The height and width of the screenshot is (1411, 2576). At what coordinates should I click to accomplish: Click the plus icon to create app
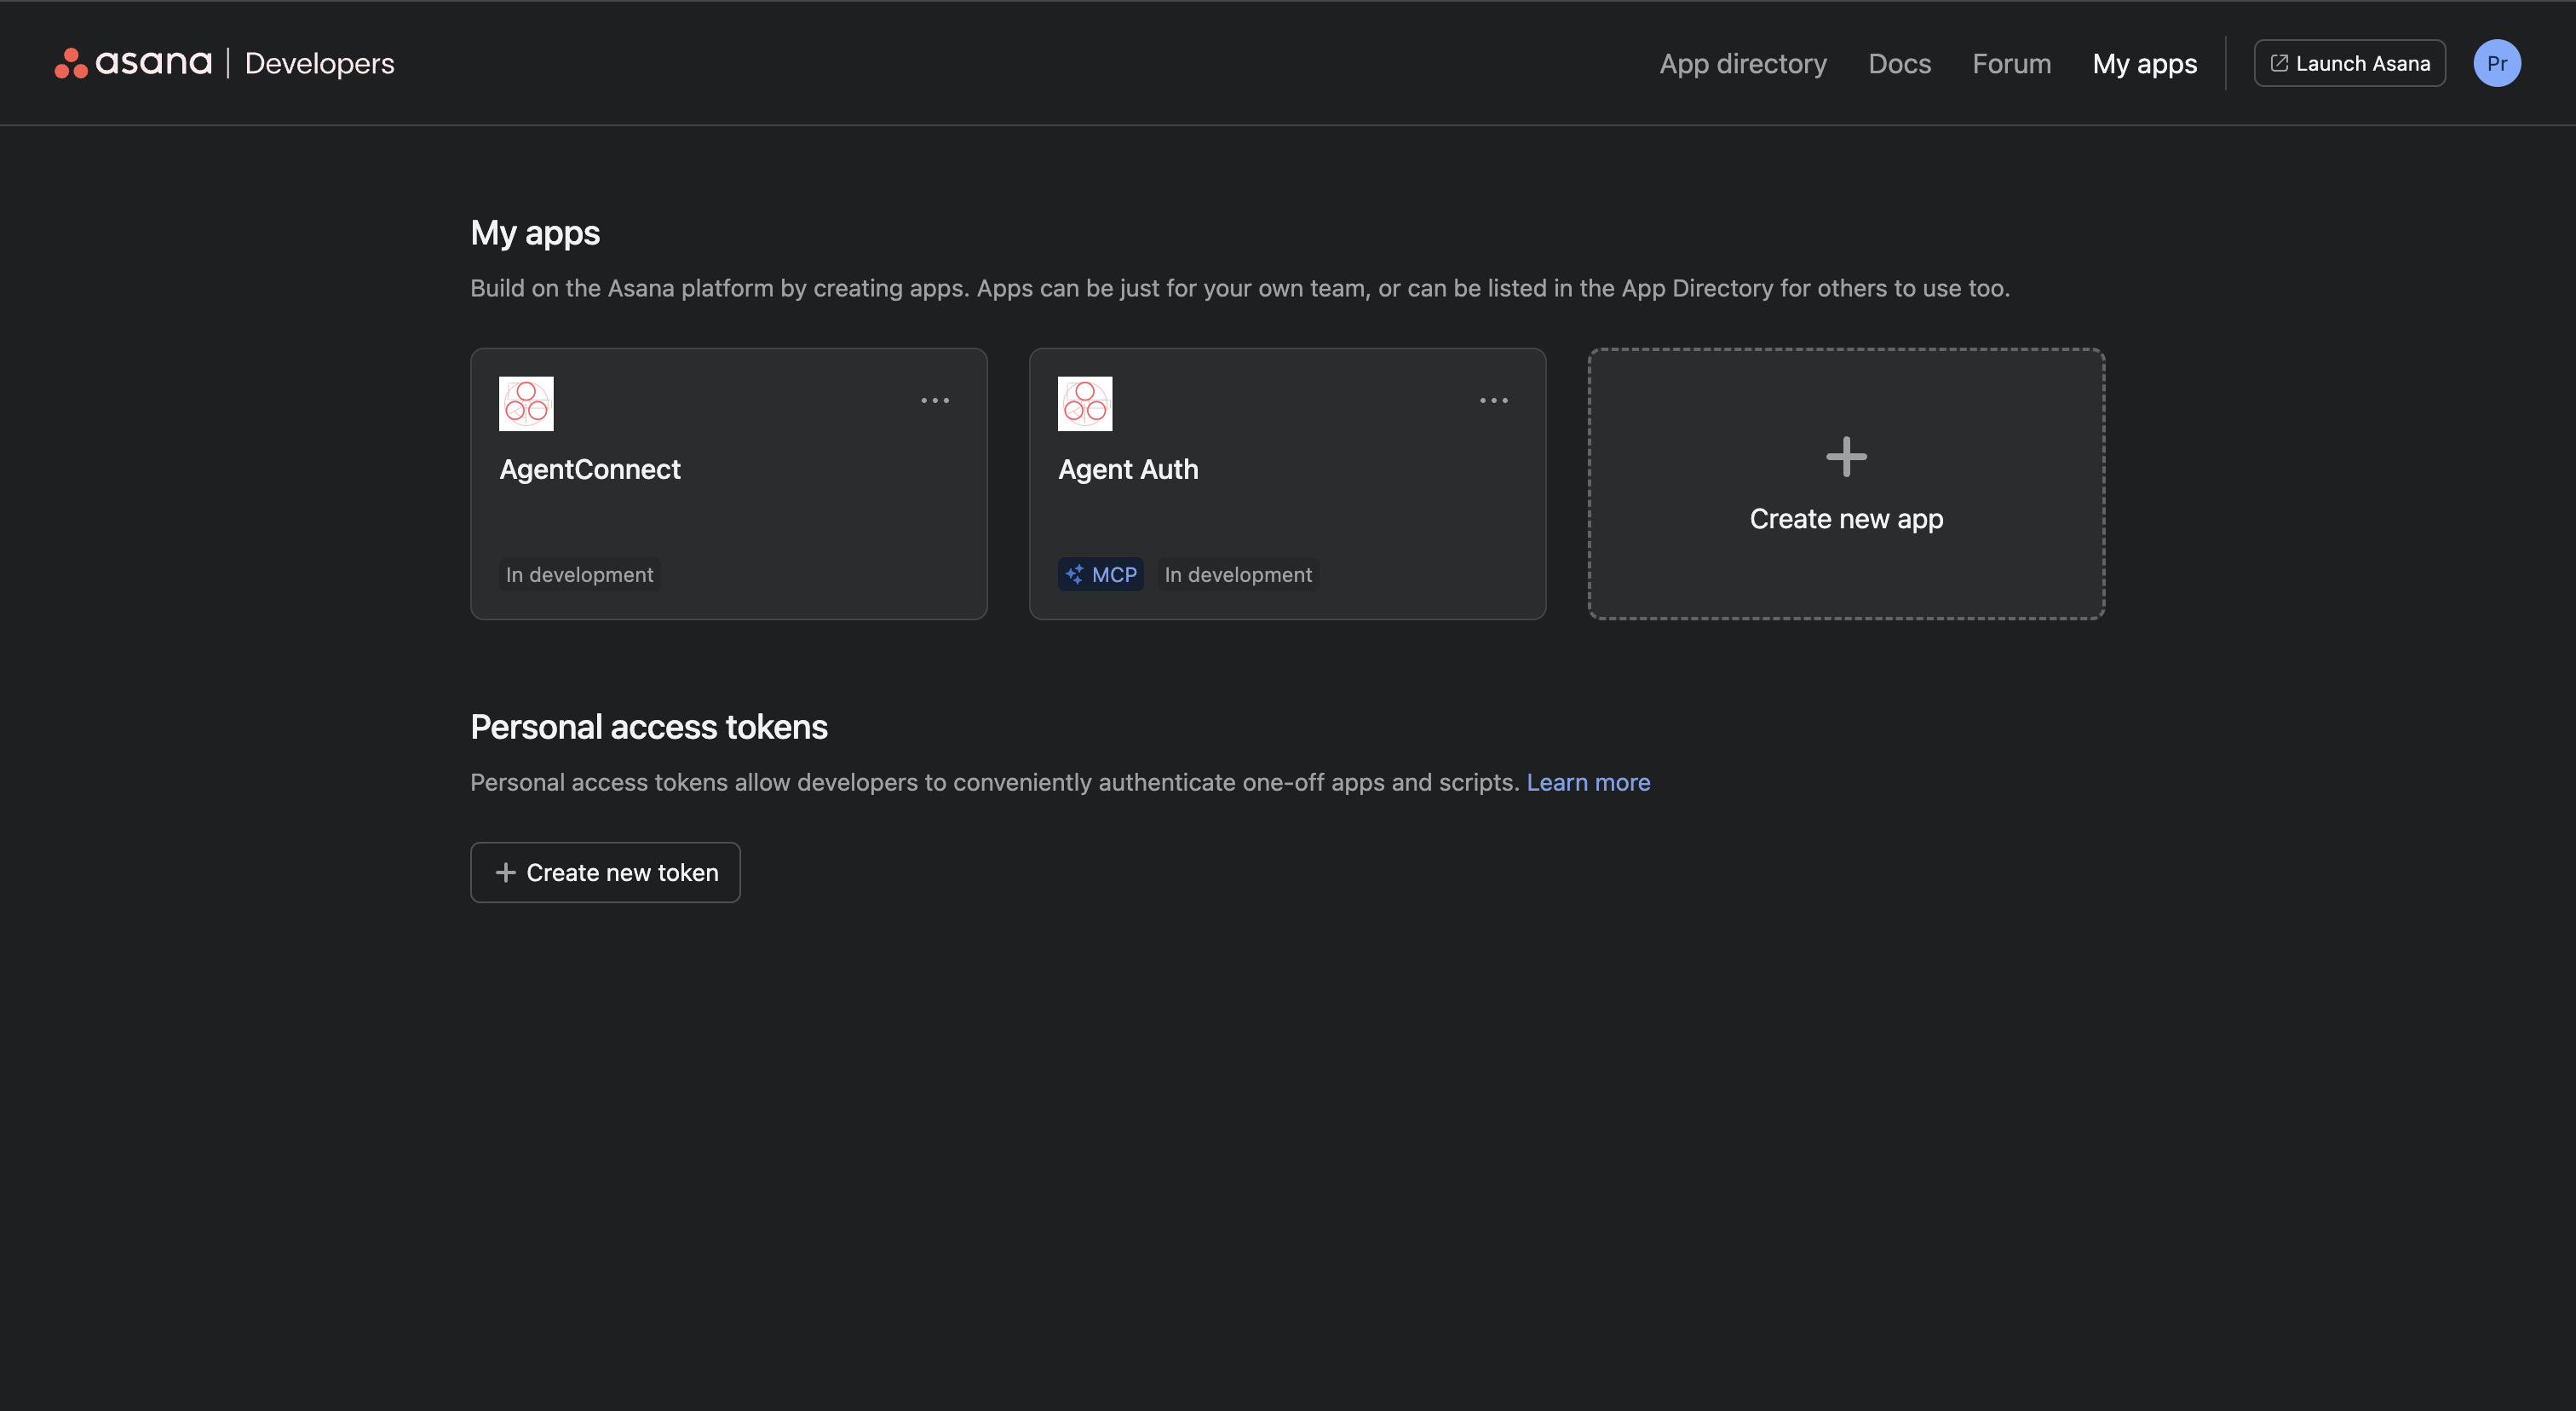coord(1846,457)
